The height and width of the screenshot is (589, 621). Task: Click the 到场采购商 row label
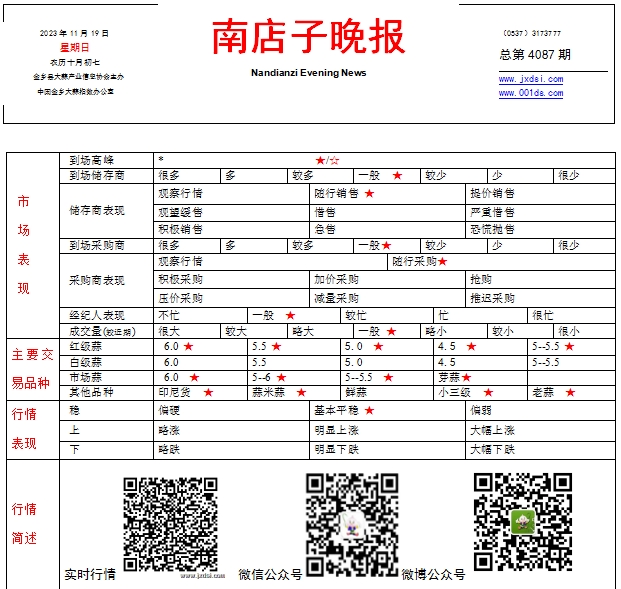[x=97, y=246]
